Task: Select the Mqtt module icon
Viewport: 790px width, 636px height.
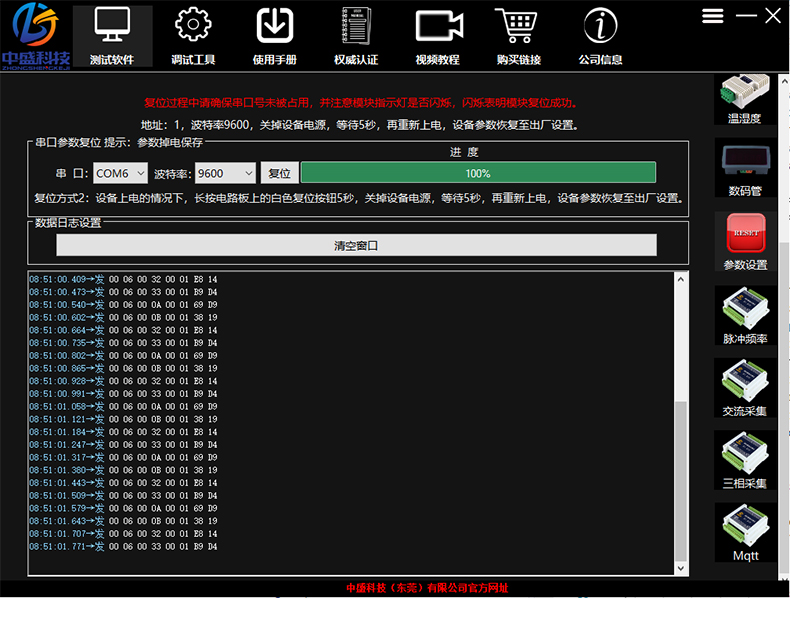Action: tap(745, 525)
